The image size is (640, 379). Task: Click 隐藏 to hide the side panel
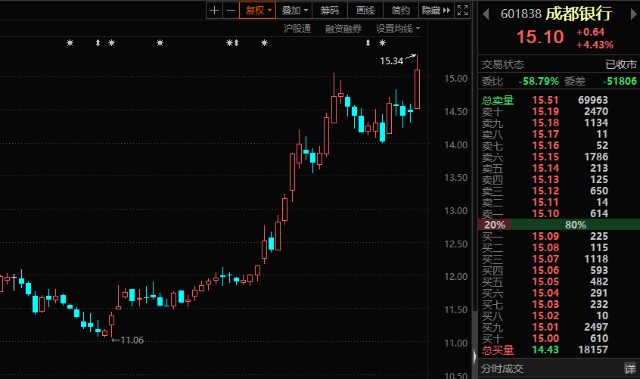436,10
